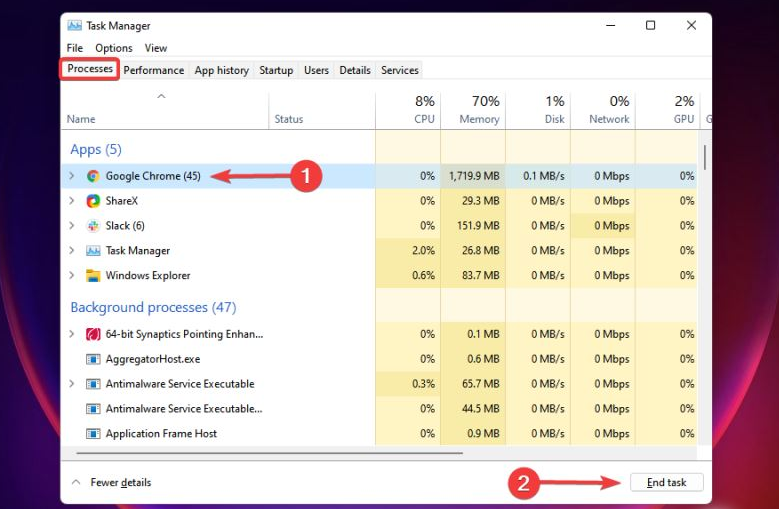Collapse view using Fewer details chevron

(x=76, y=482)
